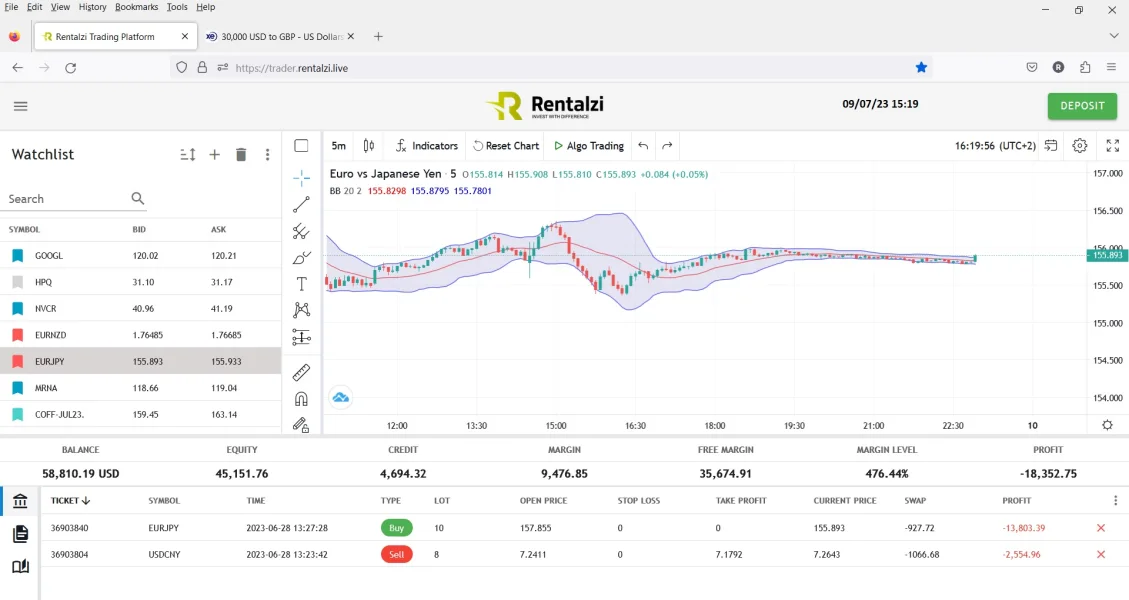1129x600 pixels.
Task: Toggle fullscreen mode for the chart
Action: pos(1113,146)
